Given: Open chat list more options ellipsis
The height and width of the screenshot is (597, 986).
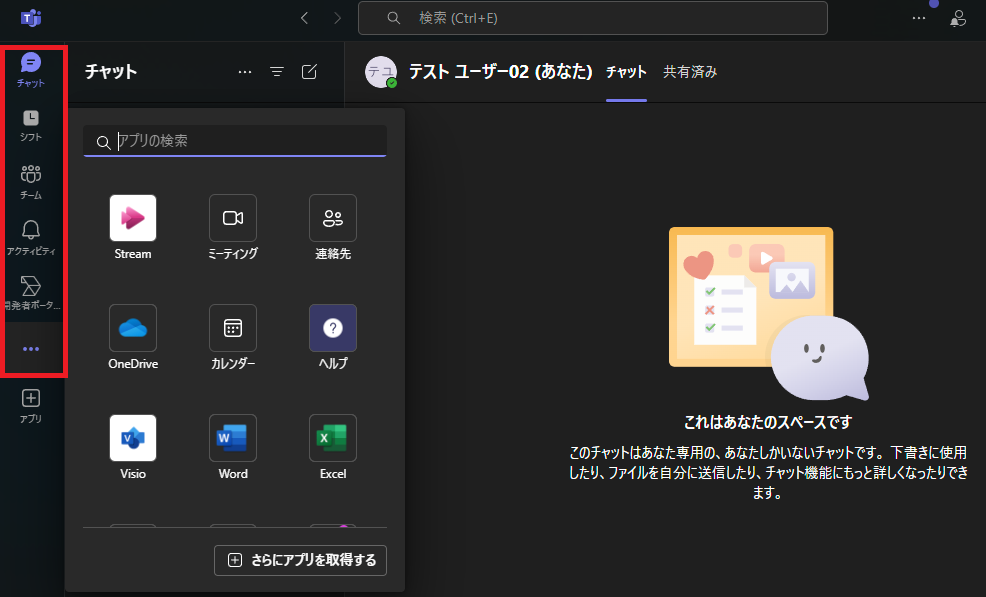Looking at the screenshot, I should tap(245, 72).
